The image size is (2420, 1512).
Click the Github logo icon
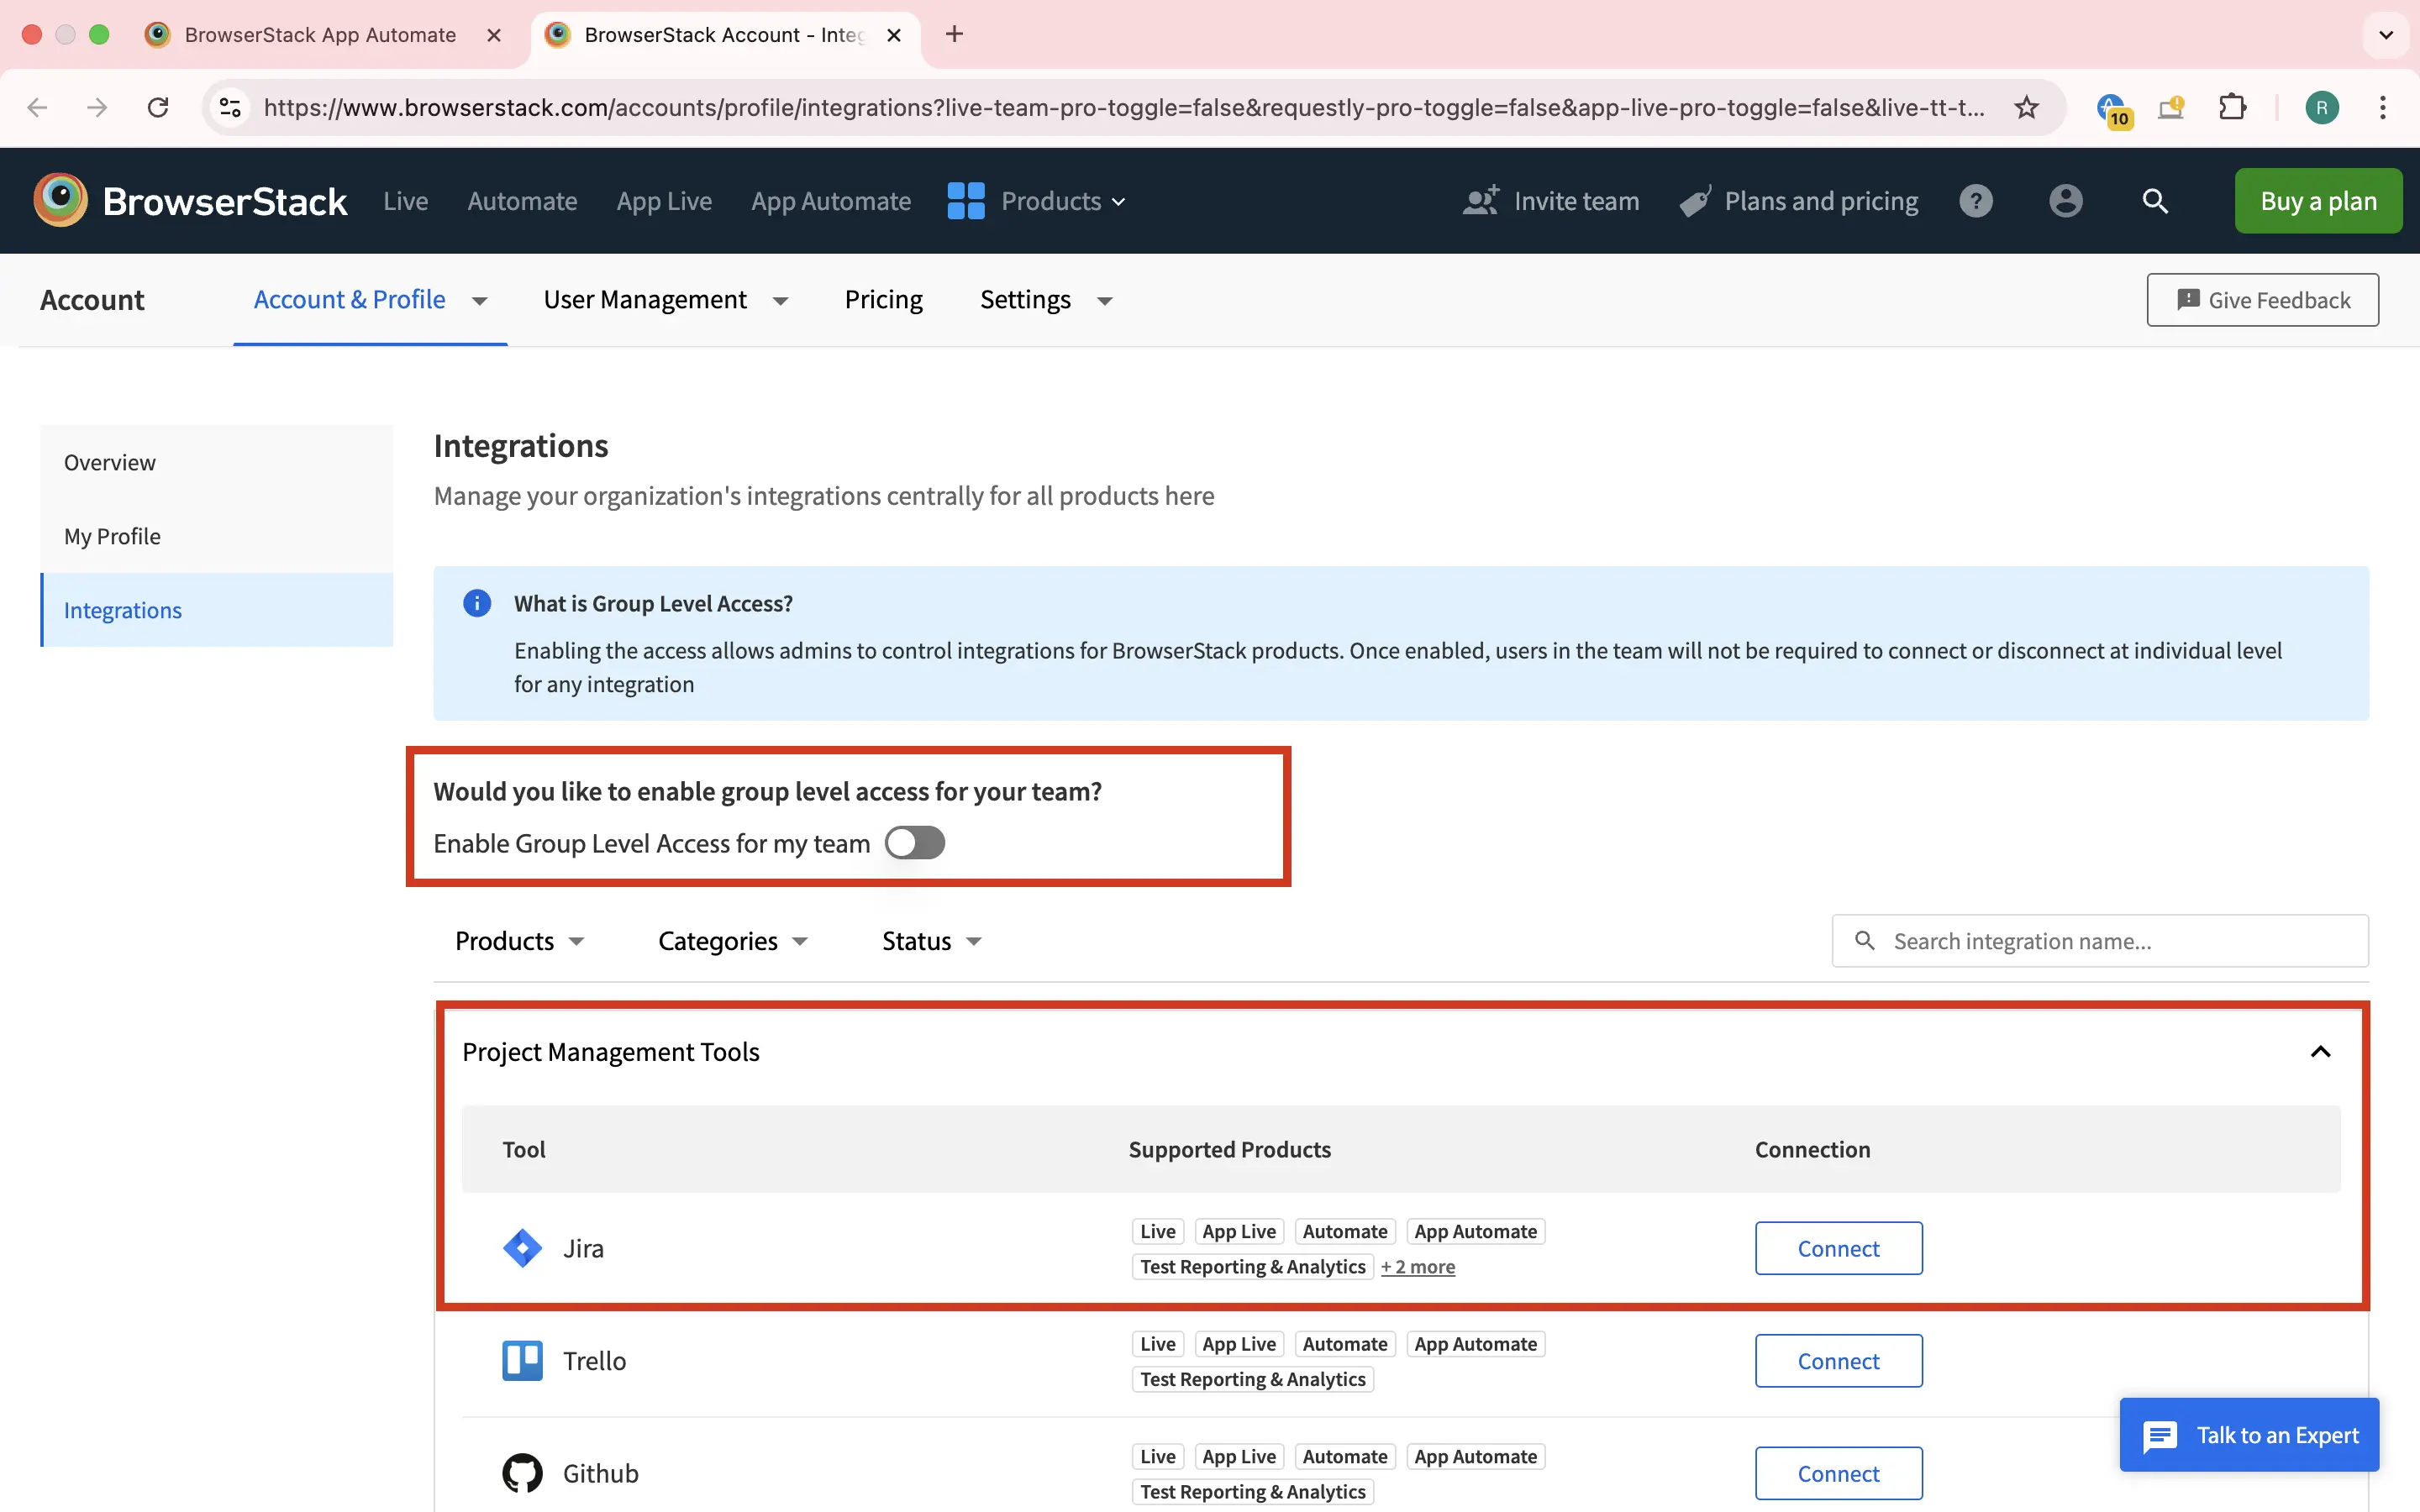pos(522,1472)
